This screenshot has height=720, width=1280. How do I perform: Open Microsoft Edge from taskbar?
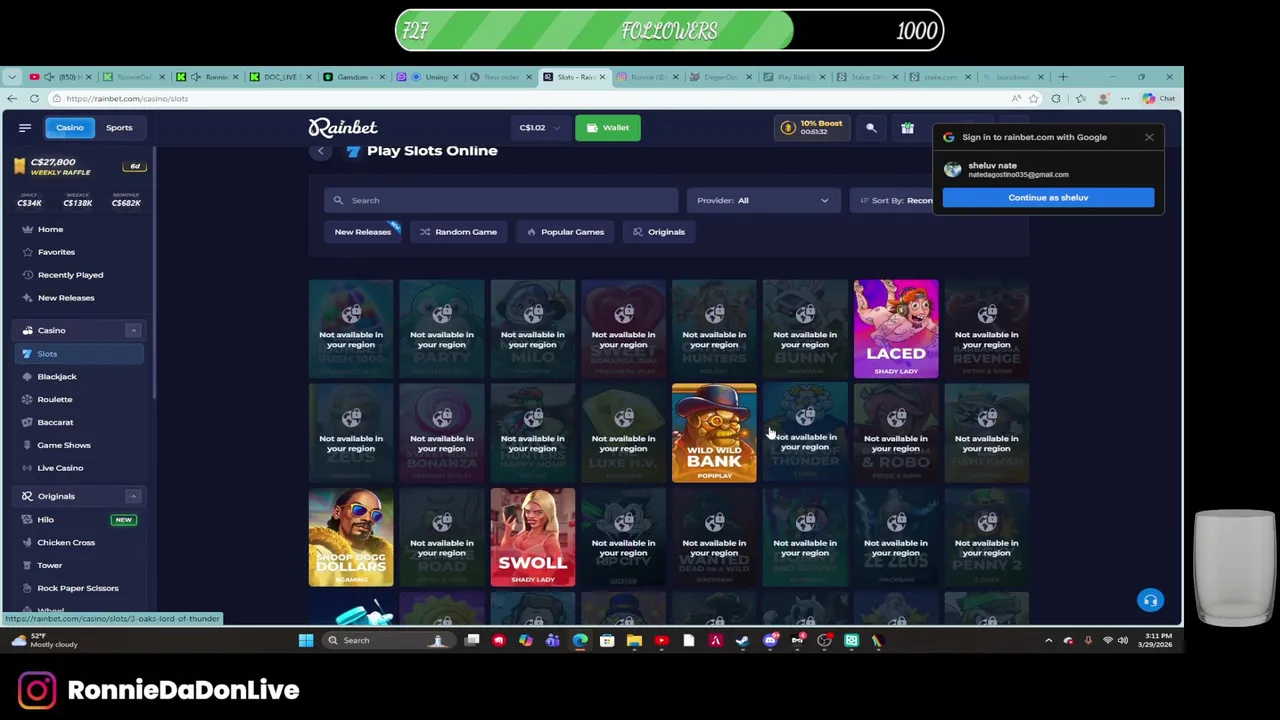[x=580, y=640]
